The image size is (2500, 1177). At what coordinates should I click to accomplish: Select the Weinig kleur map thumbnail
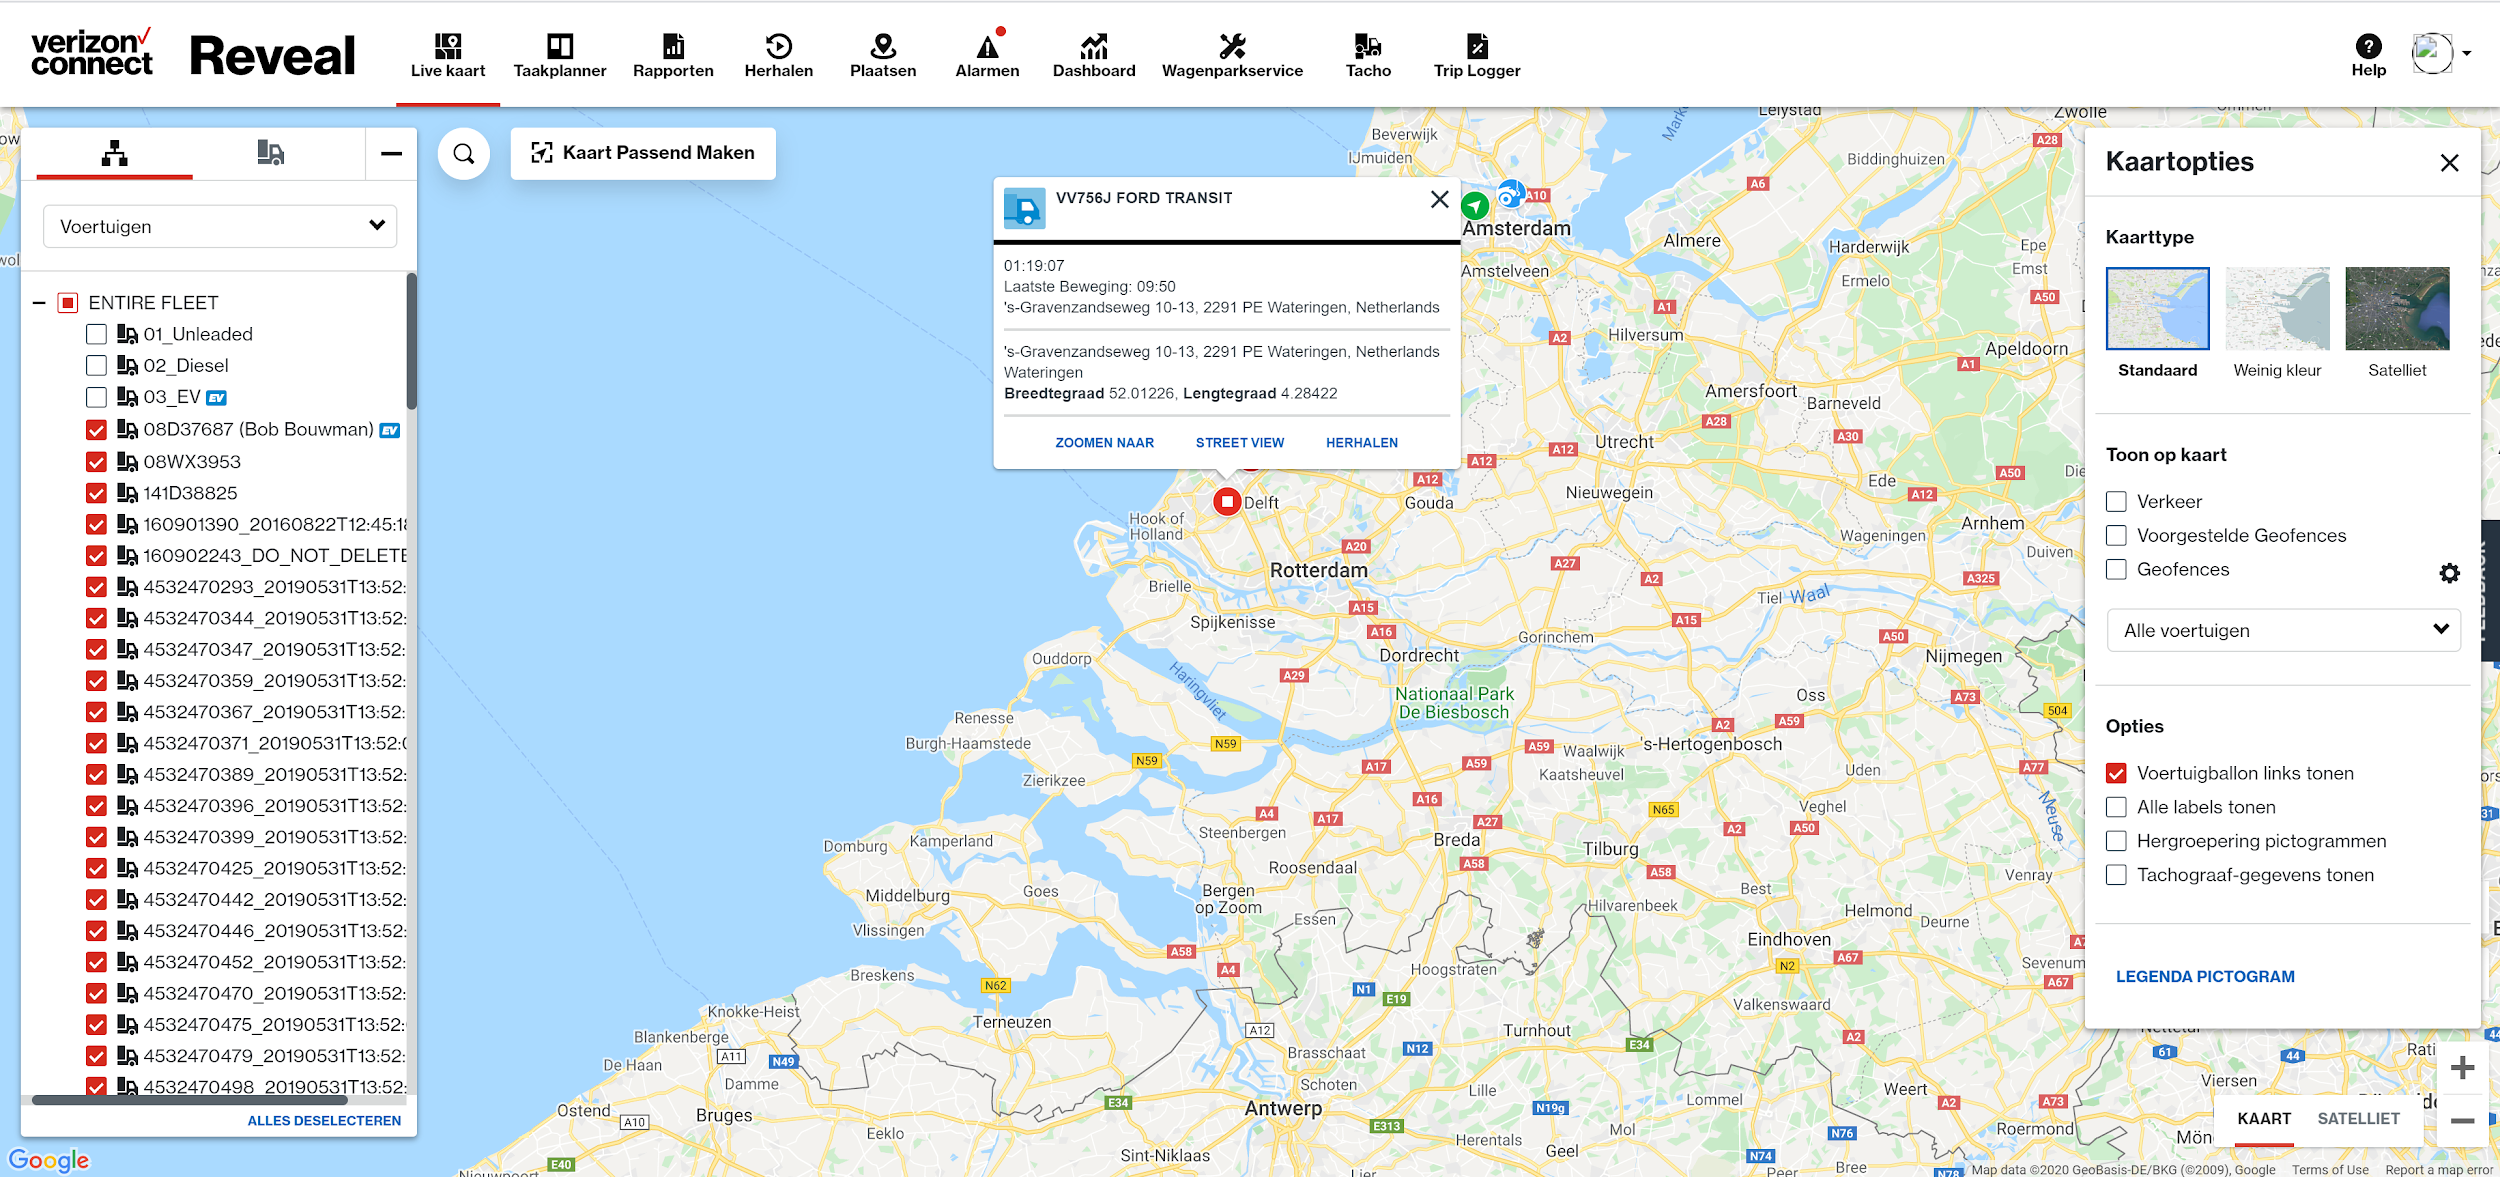point(2277,308)
